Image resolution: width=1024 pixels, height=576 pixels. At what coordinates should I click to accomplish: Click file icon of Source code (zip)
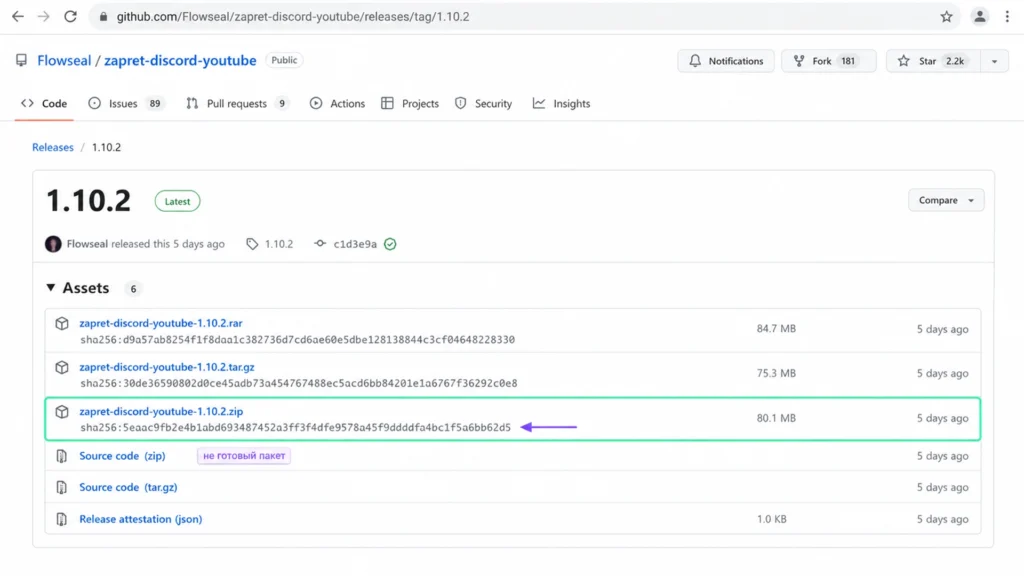tap(61, 456)
